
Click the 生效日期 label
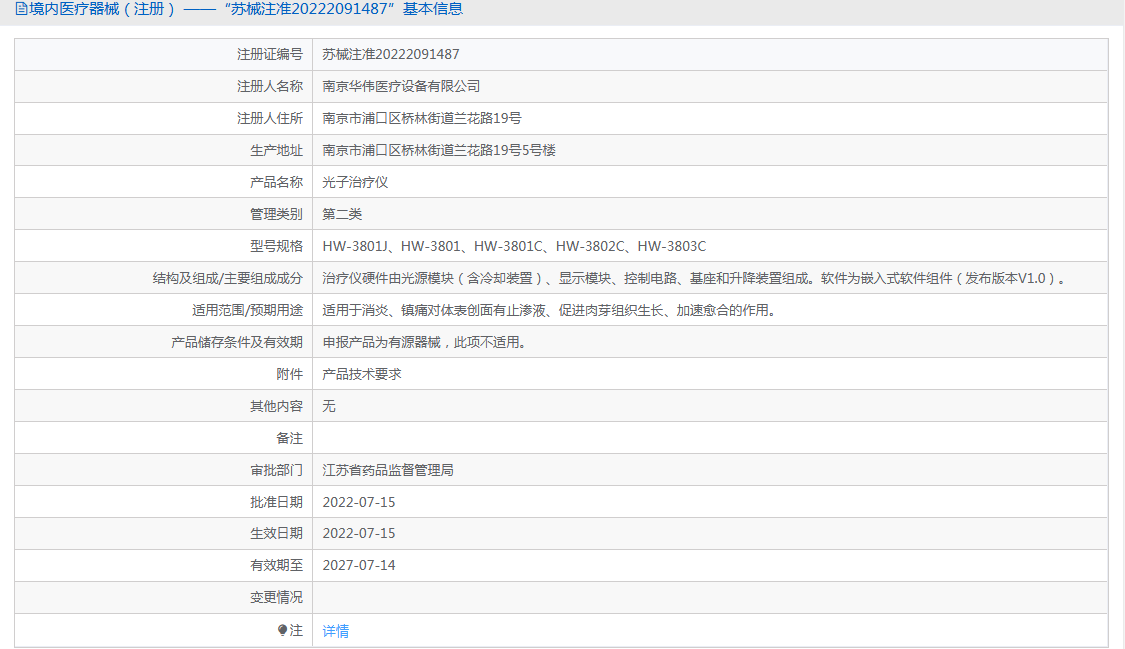(x=276, y=534)
